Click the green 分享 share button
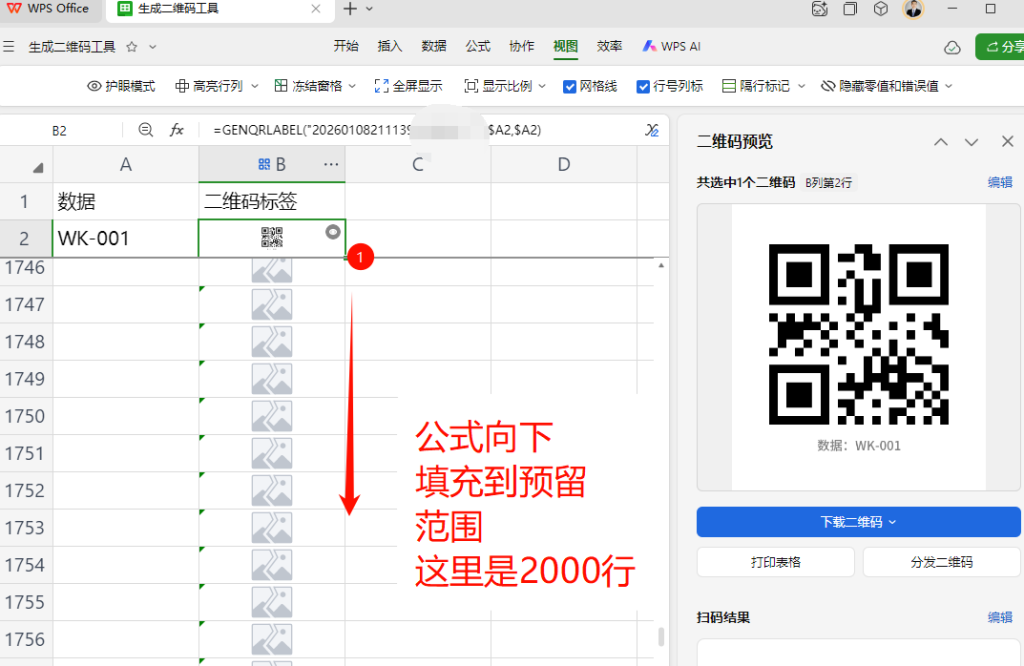The image size is (1024, 666). 1000,47
